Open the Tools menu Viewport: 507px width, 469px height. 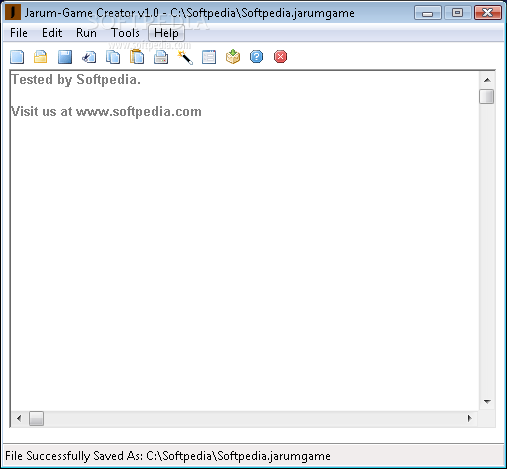pos(125,33)
